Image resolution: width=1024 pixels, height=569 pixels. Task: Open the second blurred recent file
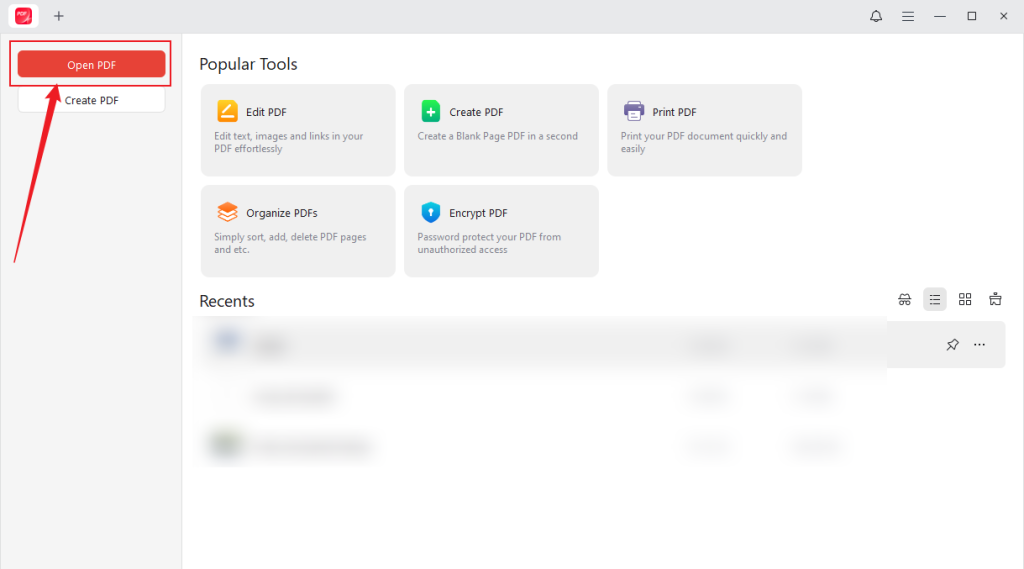tap(295, 396)
